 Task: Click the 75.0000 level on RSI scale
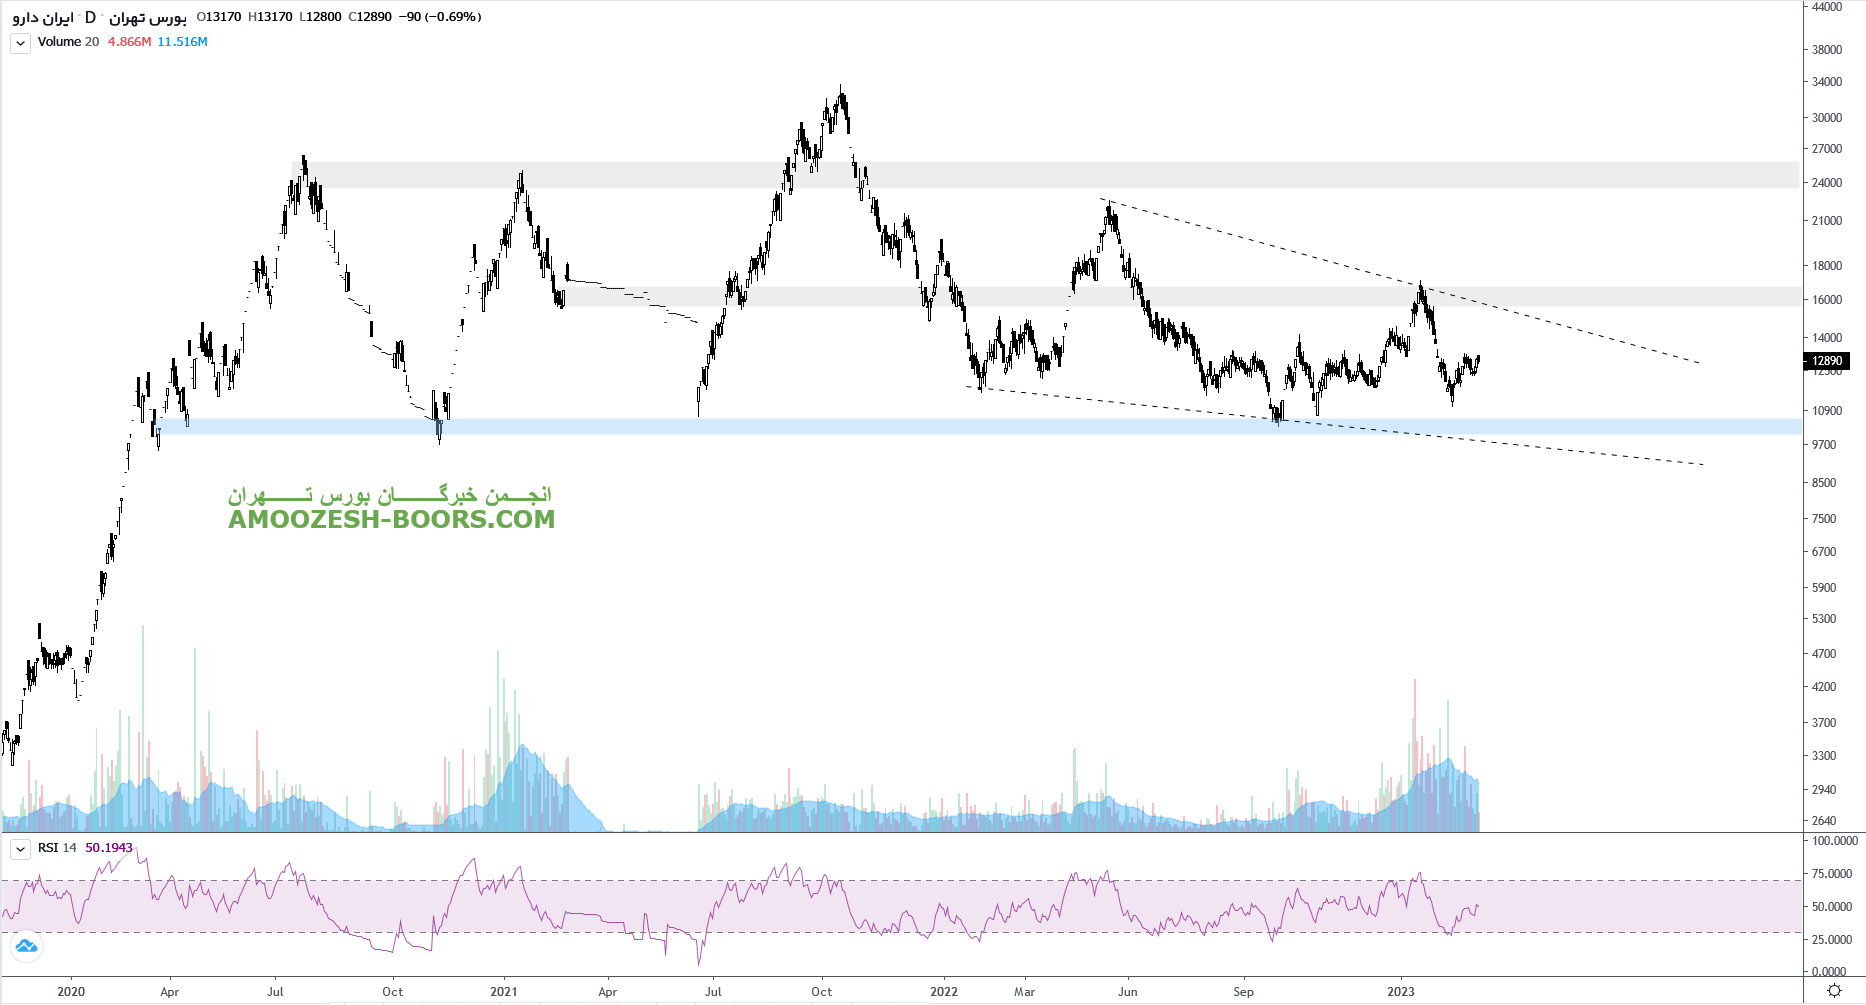click(x=1832, y=874)
